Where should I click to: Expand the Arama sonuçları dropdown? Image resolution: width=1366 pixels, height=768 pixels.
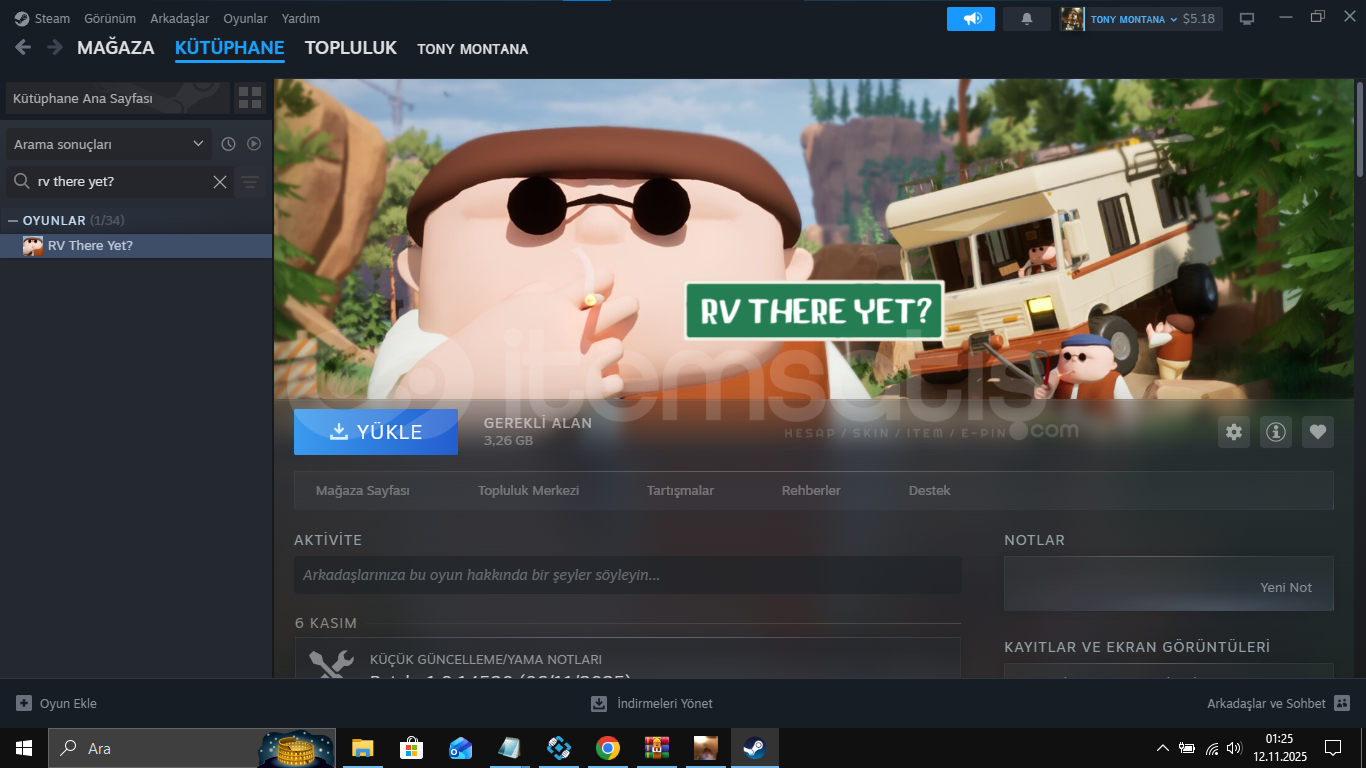108,144
